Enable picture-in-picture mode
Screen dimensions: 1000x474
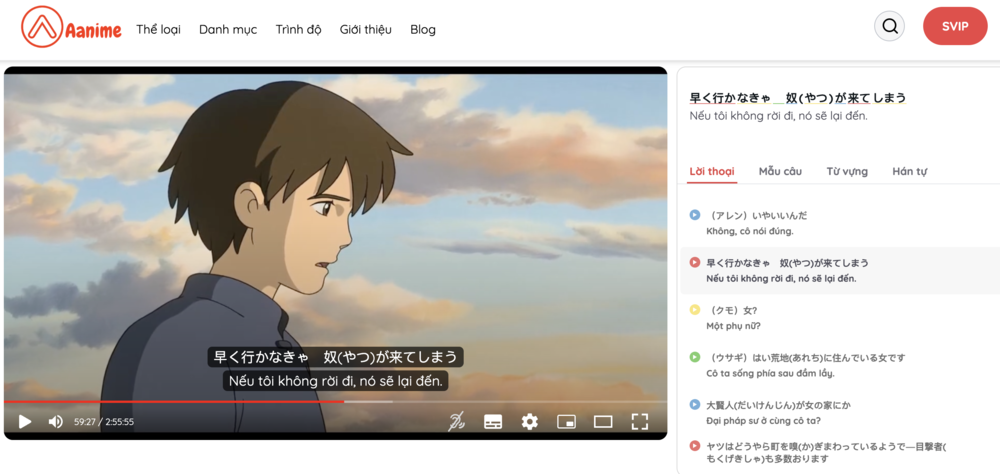click(566, 422)
